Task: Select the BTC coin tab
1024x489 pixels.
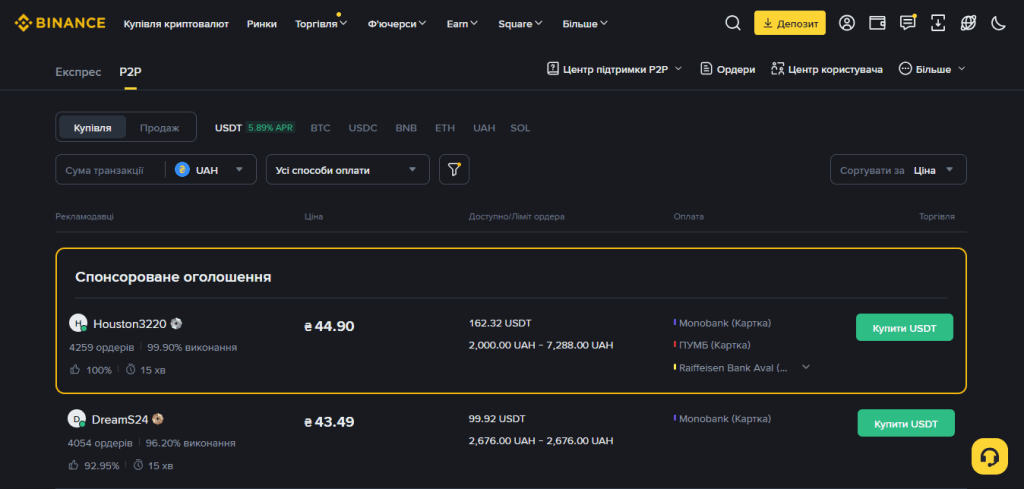Action: click(x=320, y=128)
